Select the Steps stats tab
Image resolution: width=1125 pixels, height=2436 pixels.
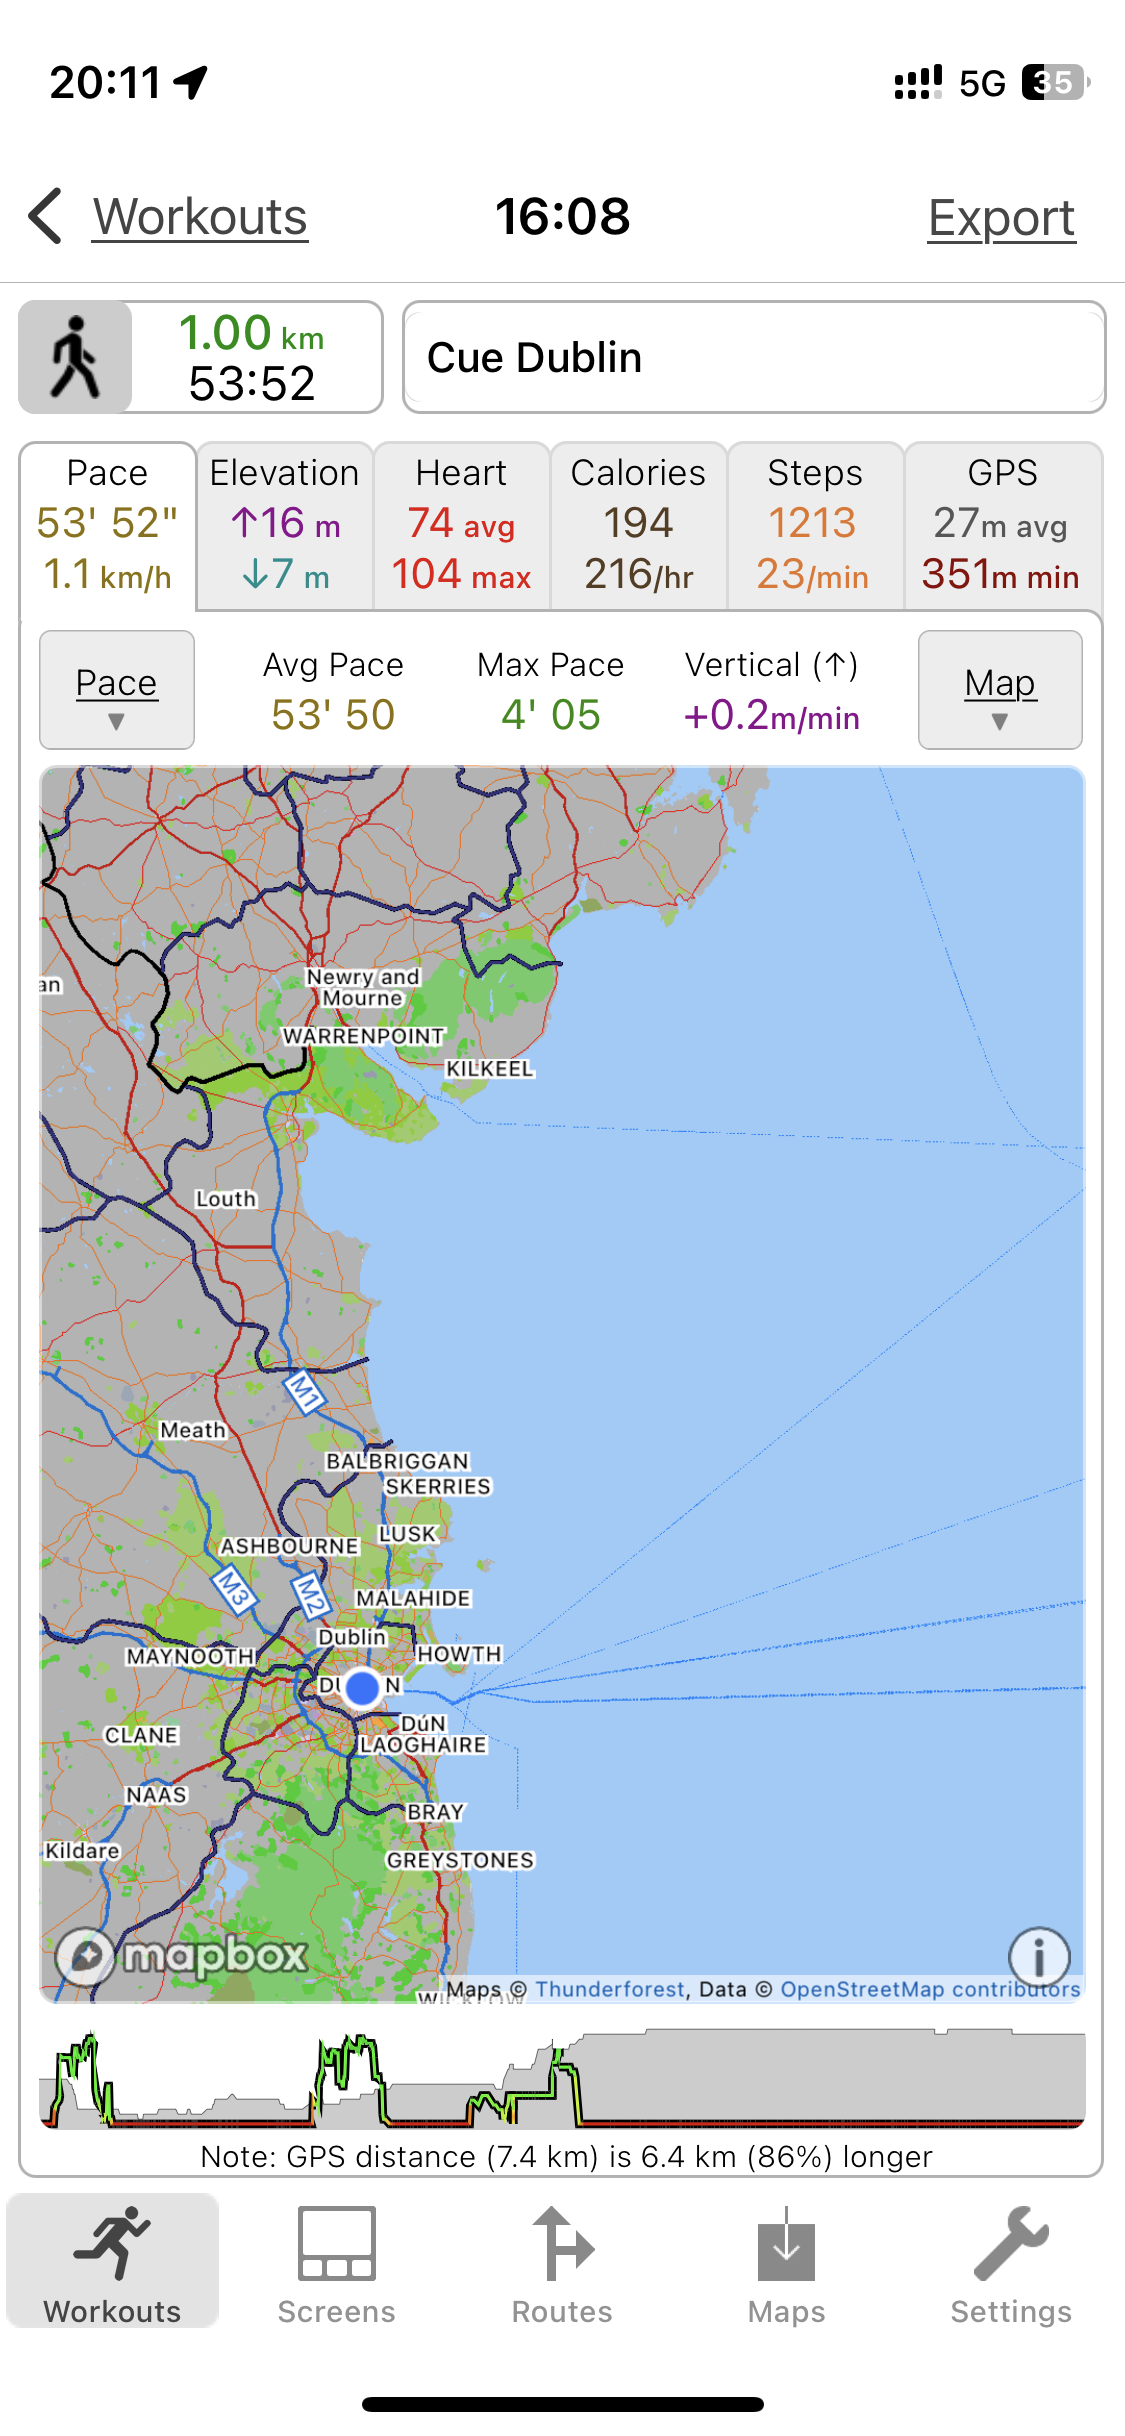(814, 526)
